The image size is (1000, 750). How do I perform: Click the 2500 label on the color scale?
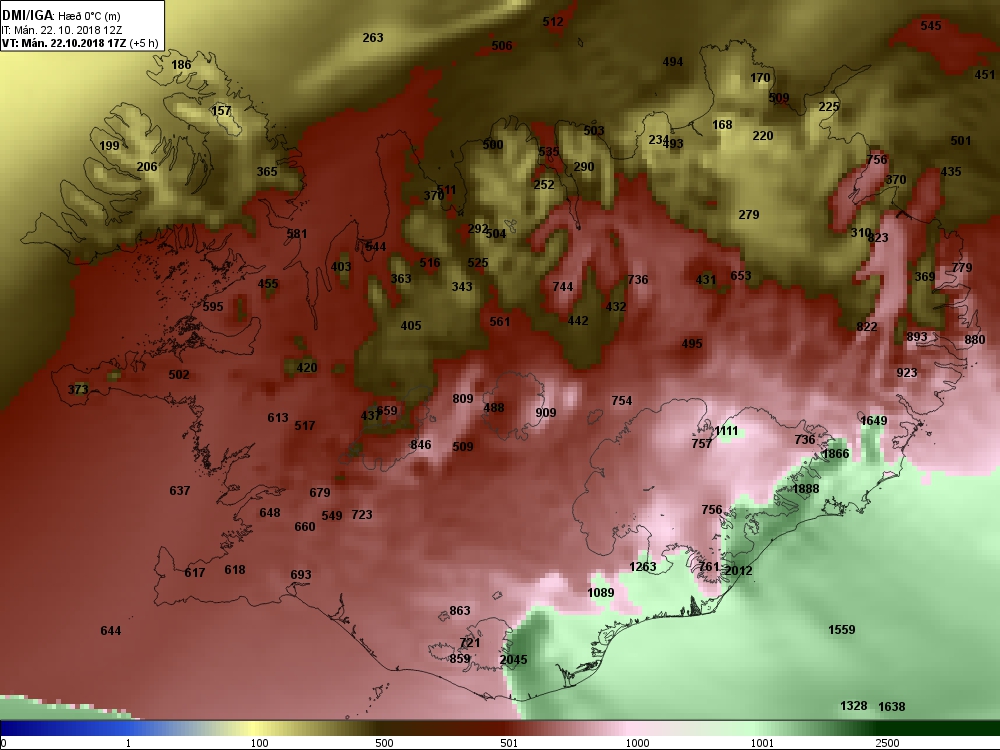[x=887, y=743]
